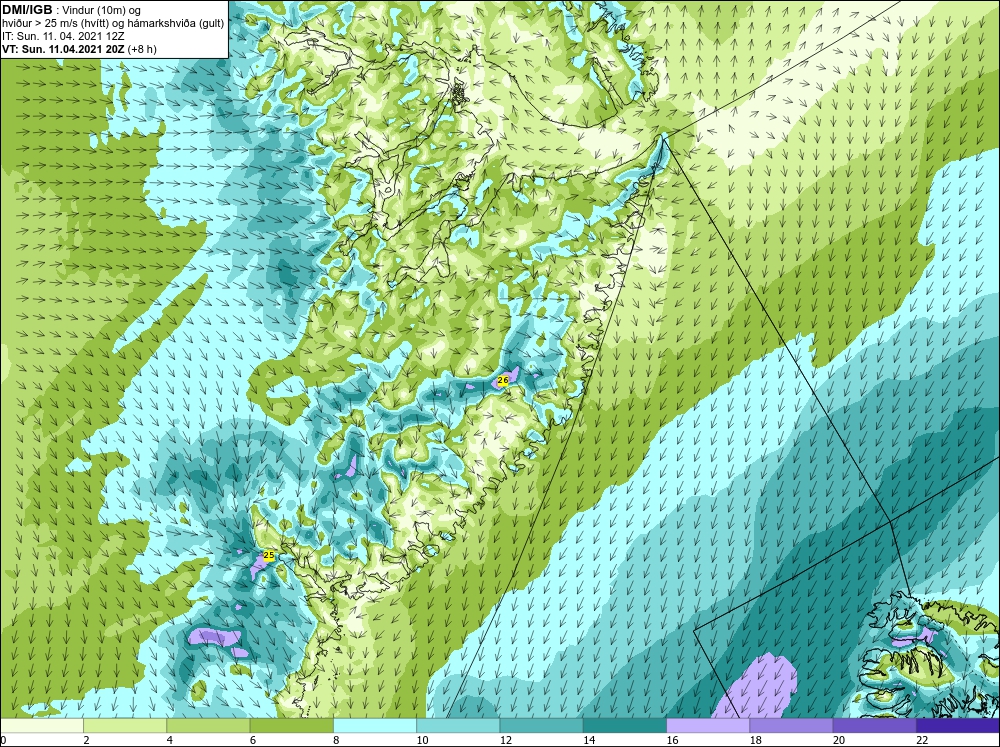1000x747 pixels.
Task: Click the yellow gust marker labeled 26
Action: (x=503, y=380)
